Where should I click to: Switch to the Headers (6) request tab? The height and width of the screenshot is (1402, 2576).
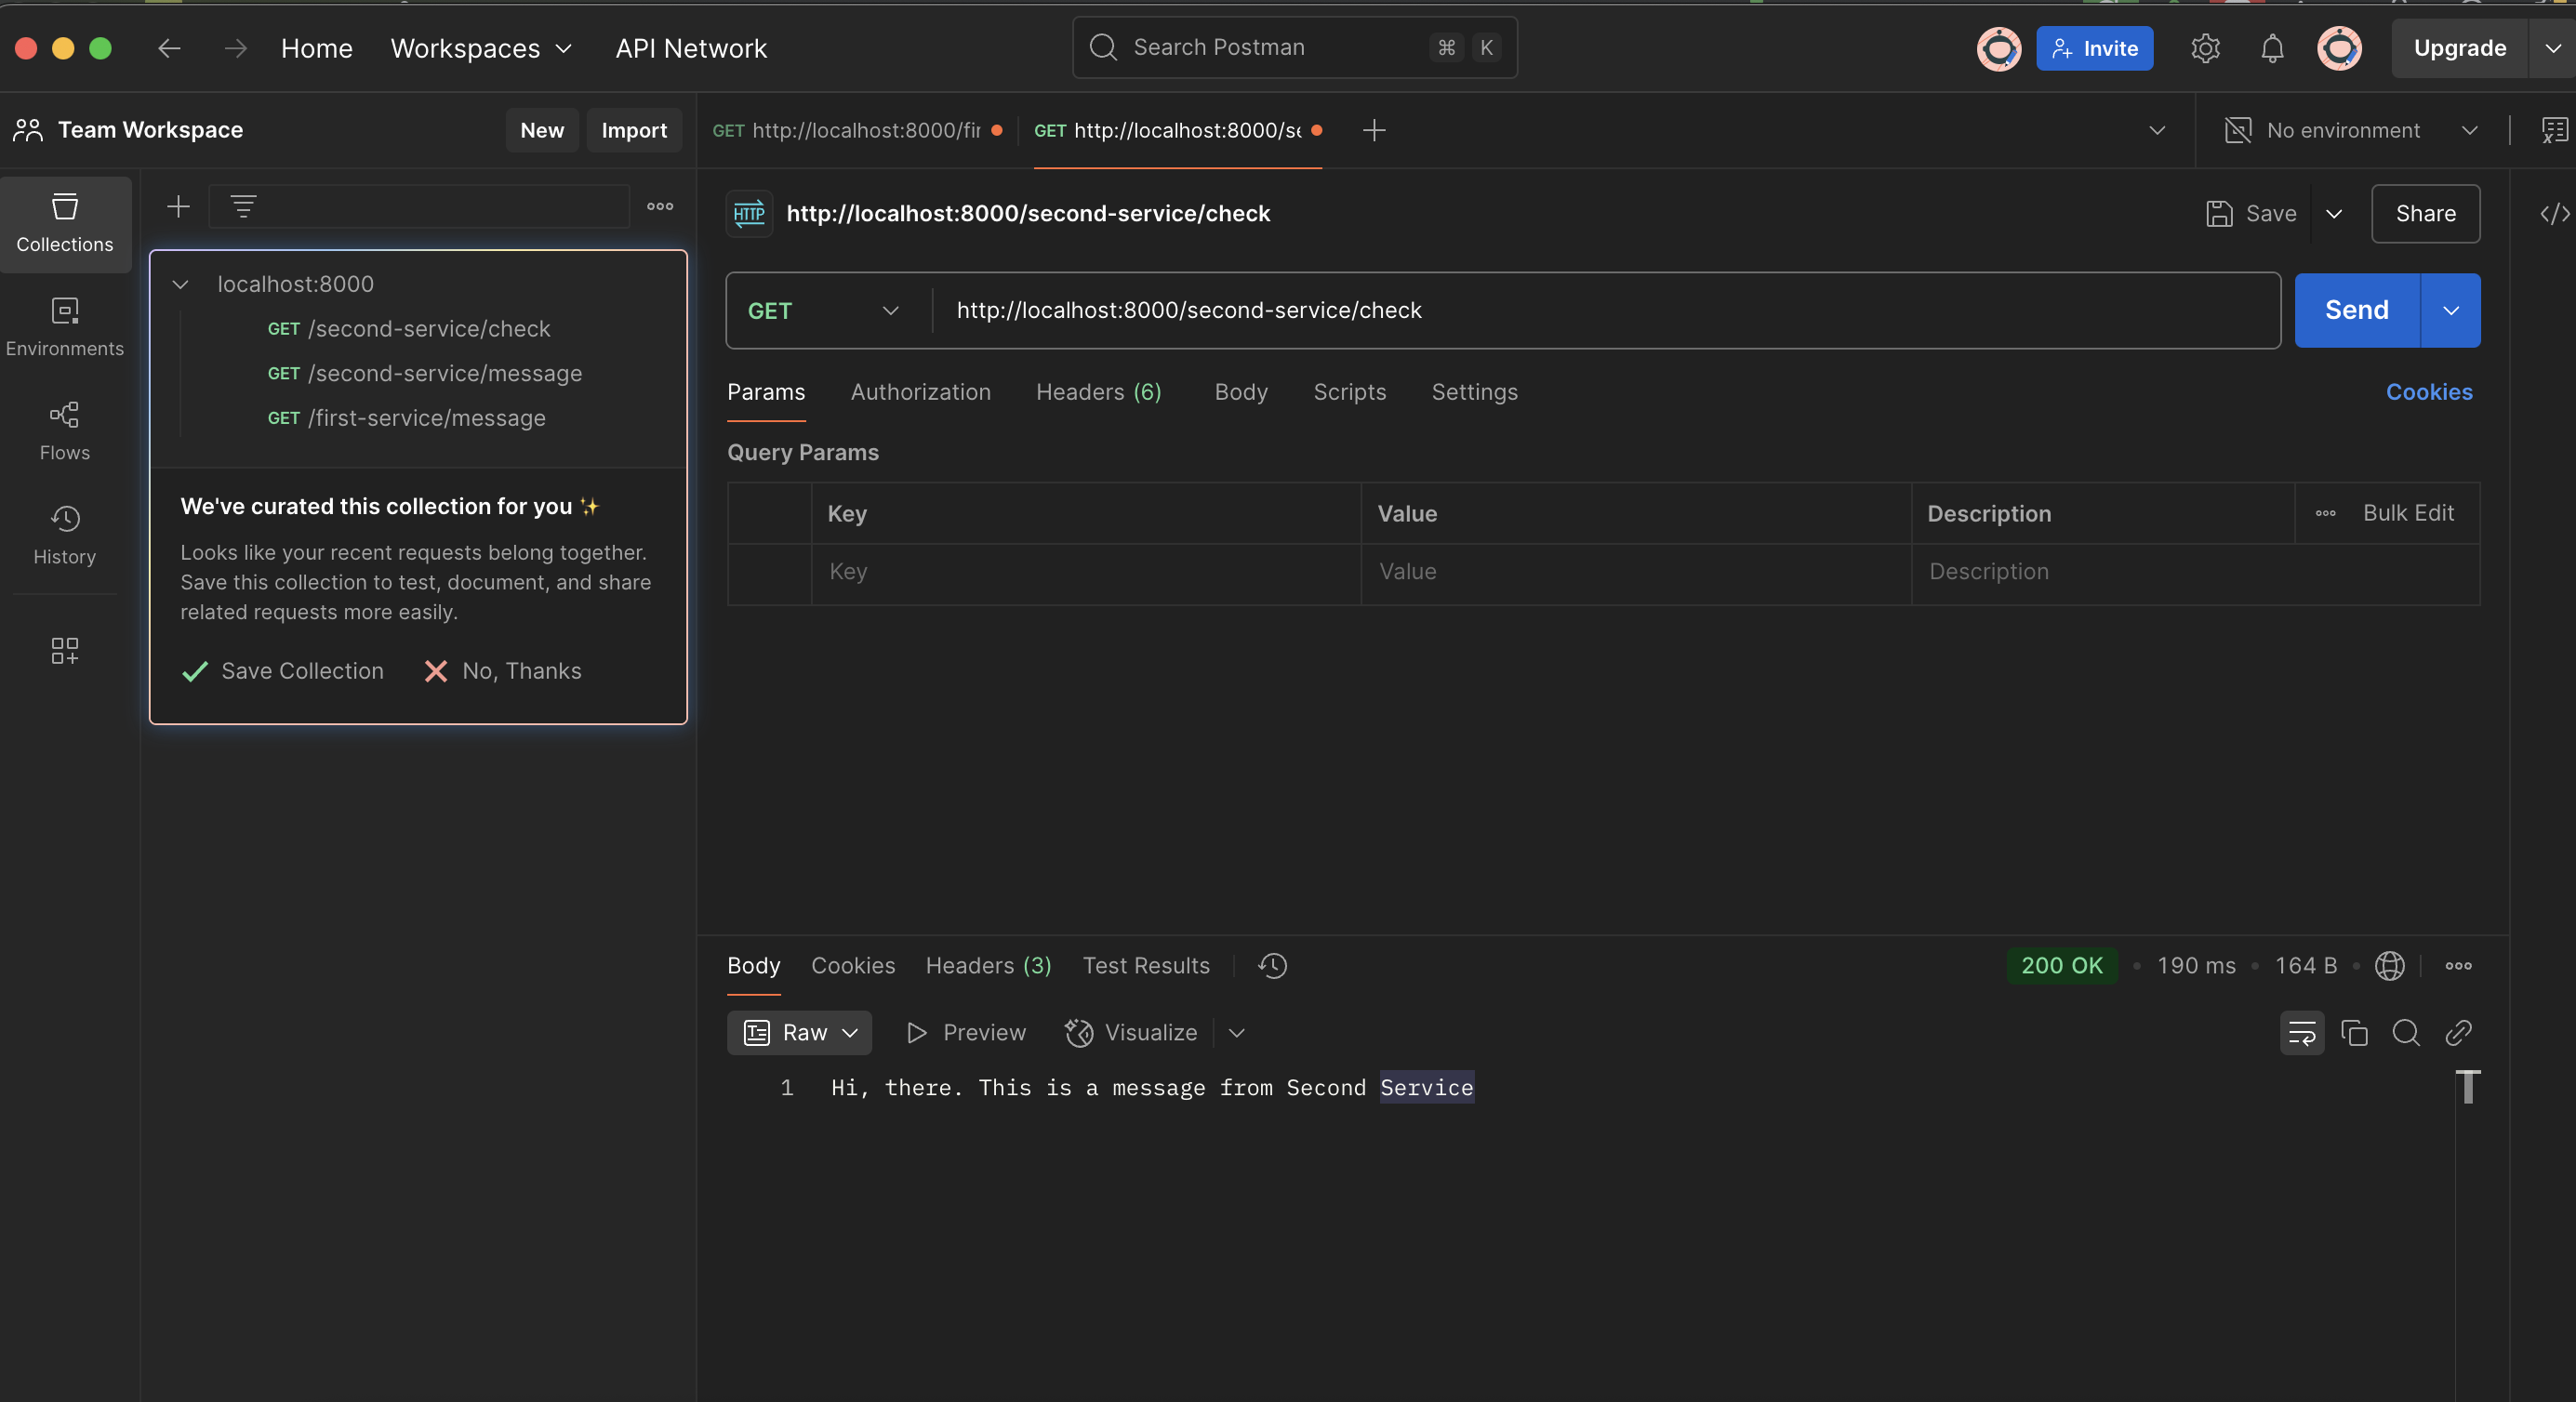click(x=1098, y=392)
